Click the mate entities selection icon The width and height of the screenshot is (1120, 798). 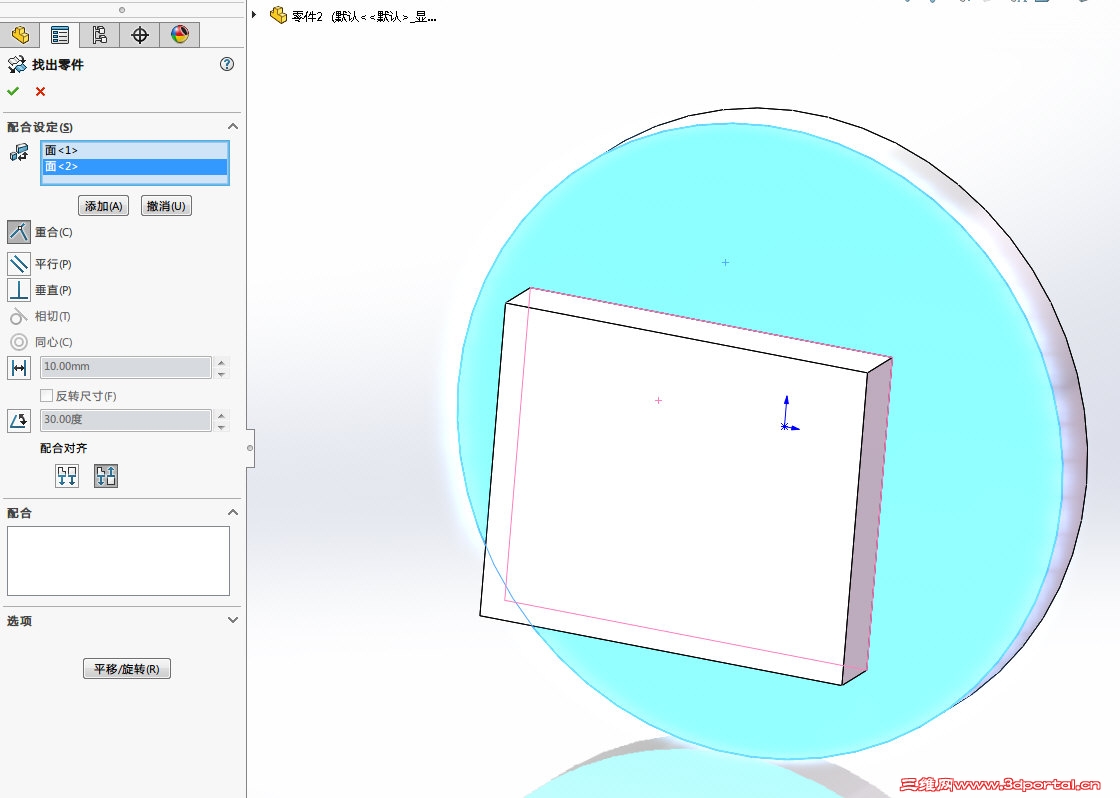tap(19, 151)
